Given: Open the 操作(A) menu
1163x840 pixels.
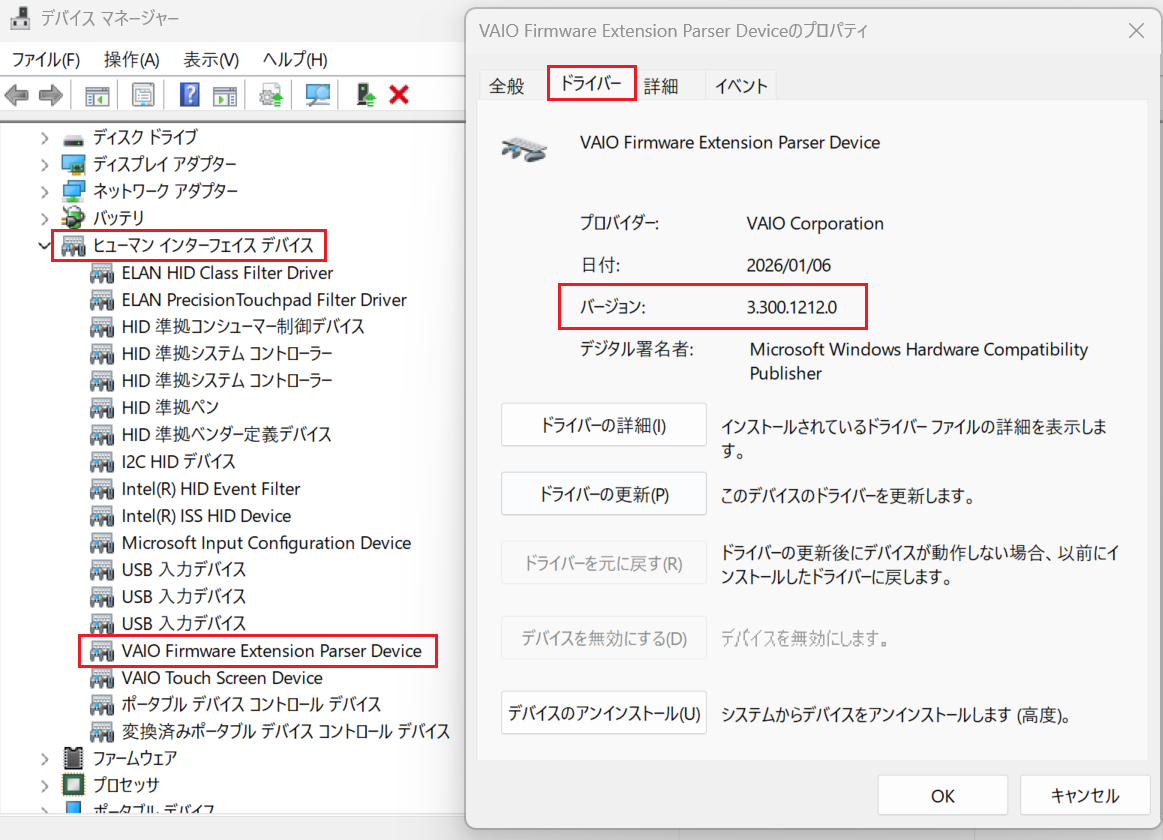Looking at the screenshot, I should (131, 59).
